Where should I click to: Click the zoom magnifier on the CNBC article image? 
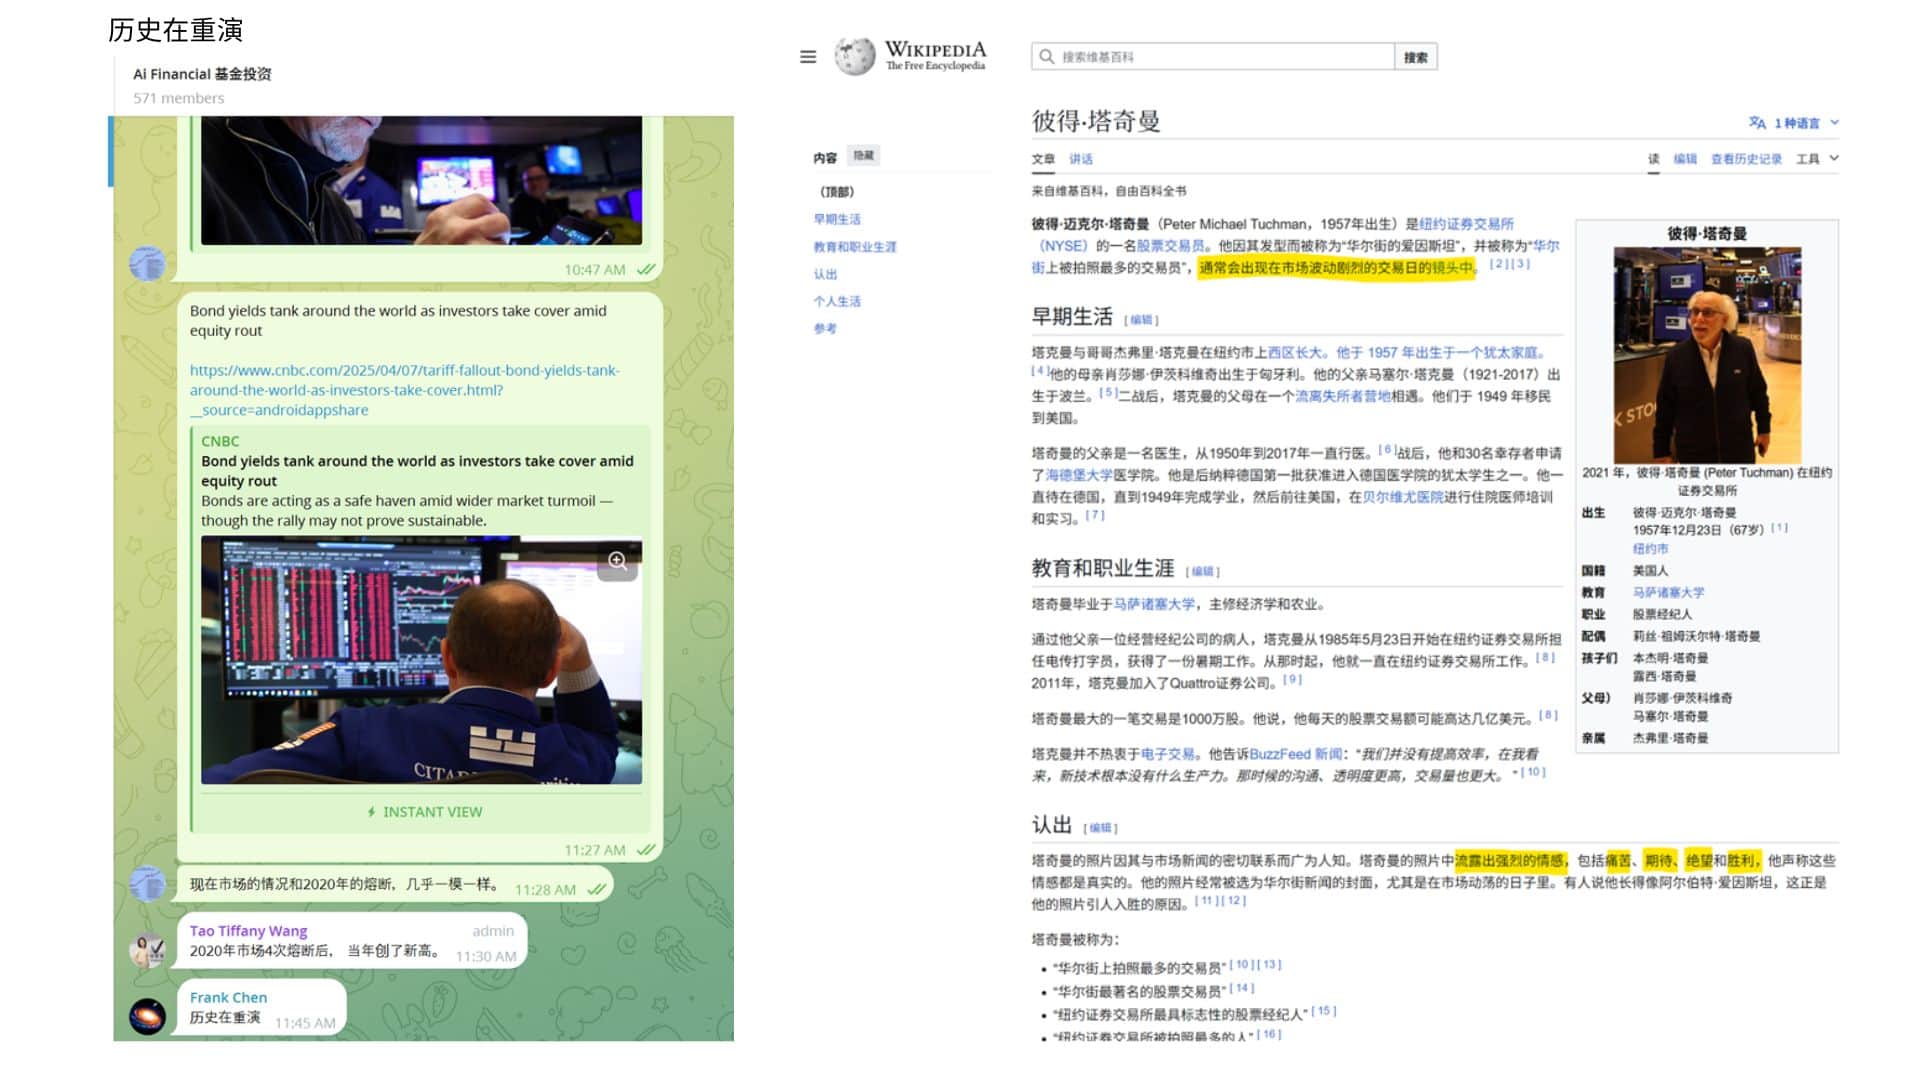click(618, 561)
